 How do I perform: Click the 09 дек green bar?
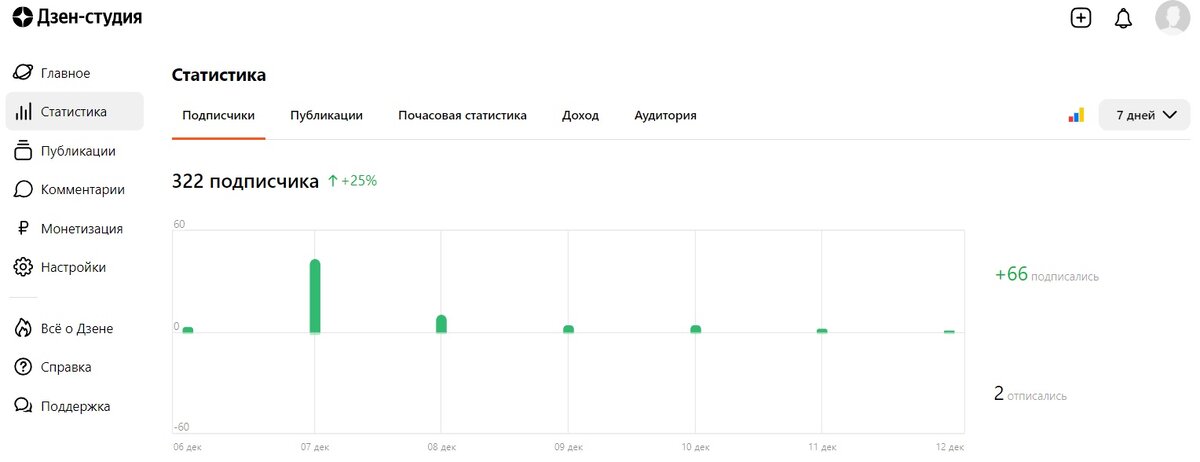[x=568, y=329]
